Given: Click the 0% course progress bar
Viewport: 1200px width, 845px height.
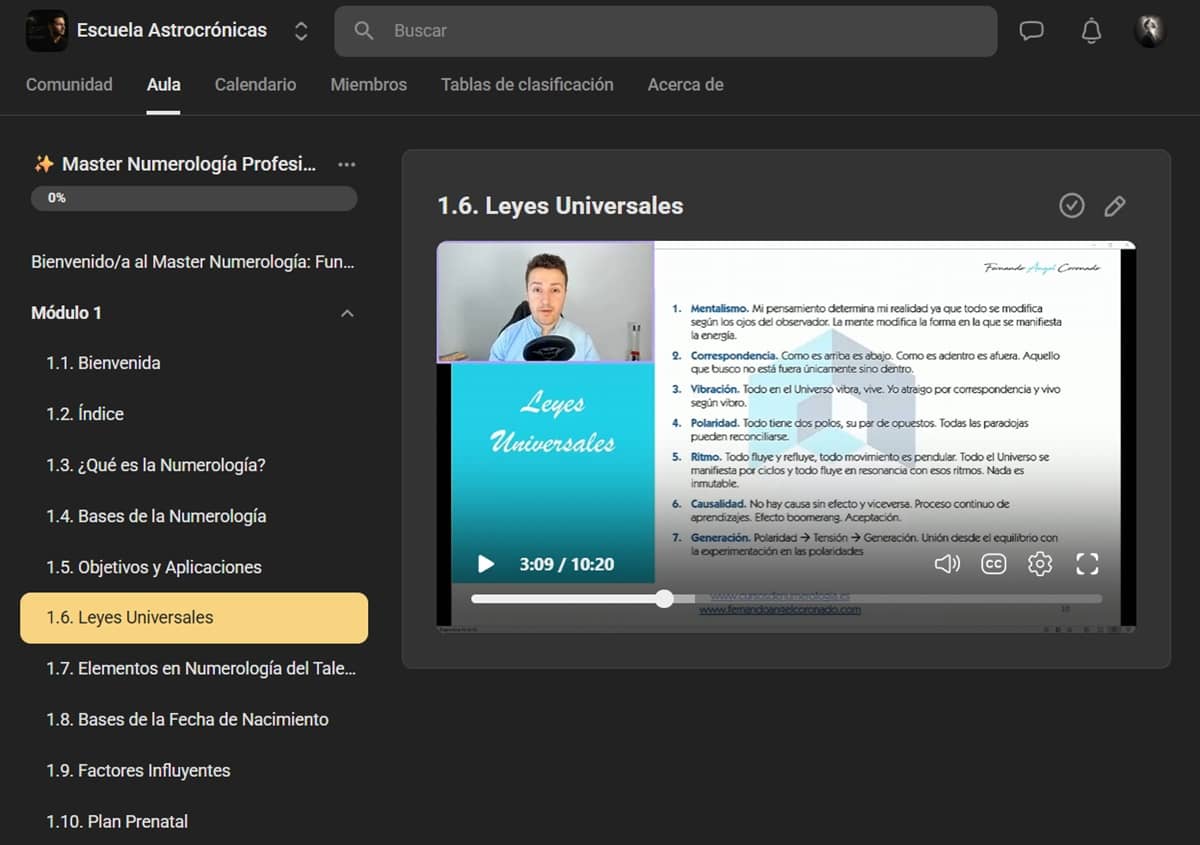Looking at the screenshot, I should (x=194, y=198).
